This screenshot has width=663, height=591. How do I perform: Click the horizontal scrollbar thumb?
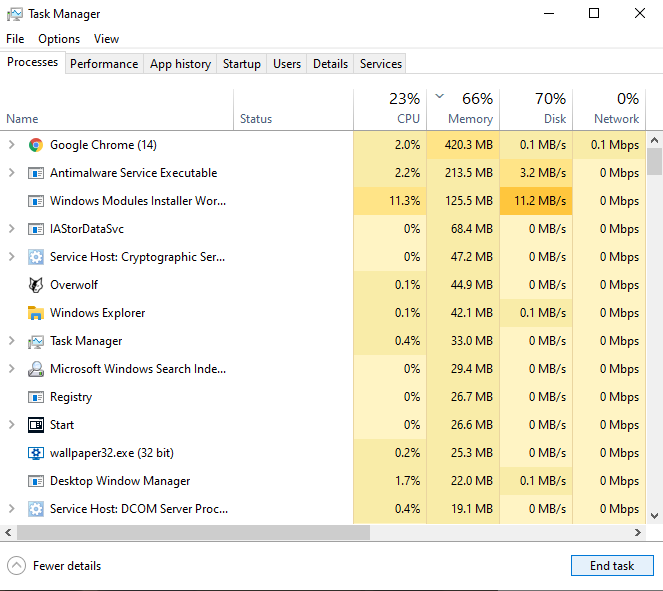coord(193,533)
